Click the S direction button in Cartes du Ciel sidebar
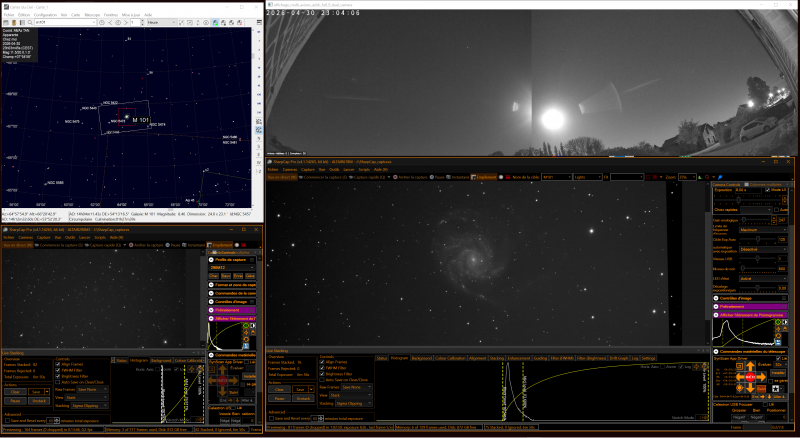The height and width of the screenshot is (438, 800). pos(259,146)
